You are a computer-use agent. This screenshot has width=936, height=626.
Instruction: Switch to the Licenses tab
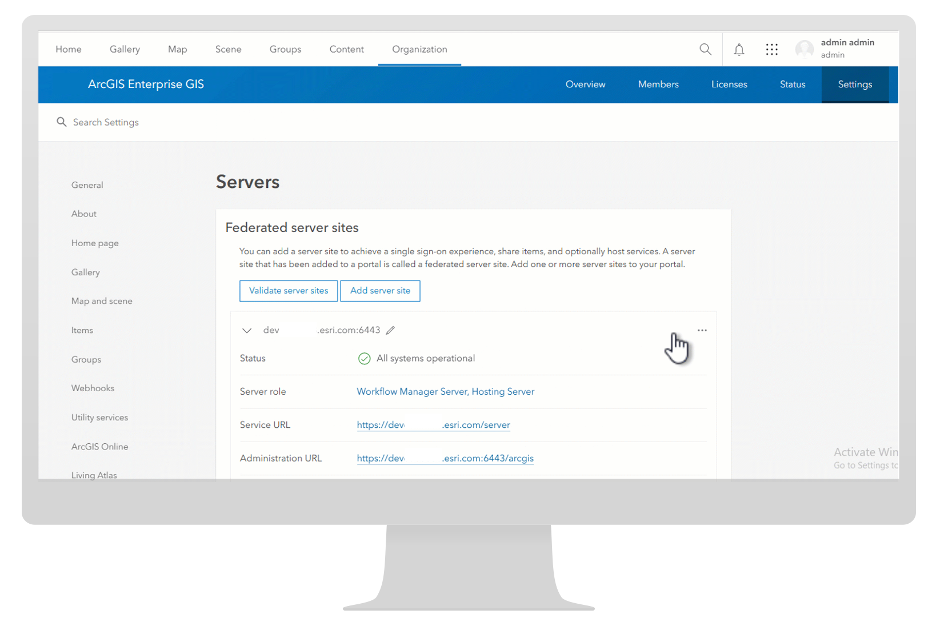[729, 84]
